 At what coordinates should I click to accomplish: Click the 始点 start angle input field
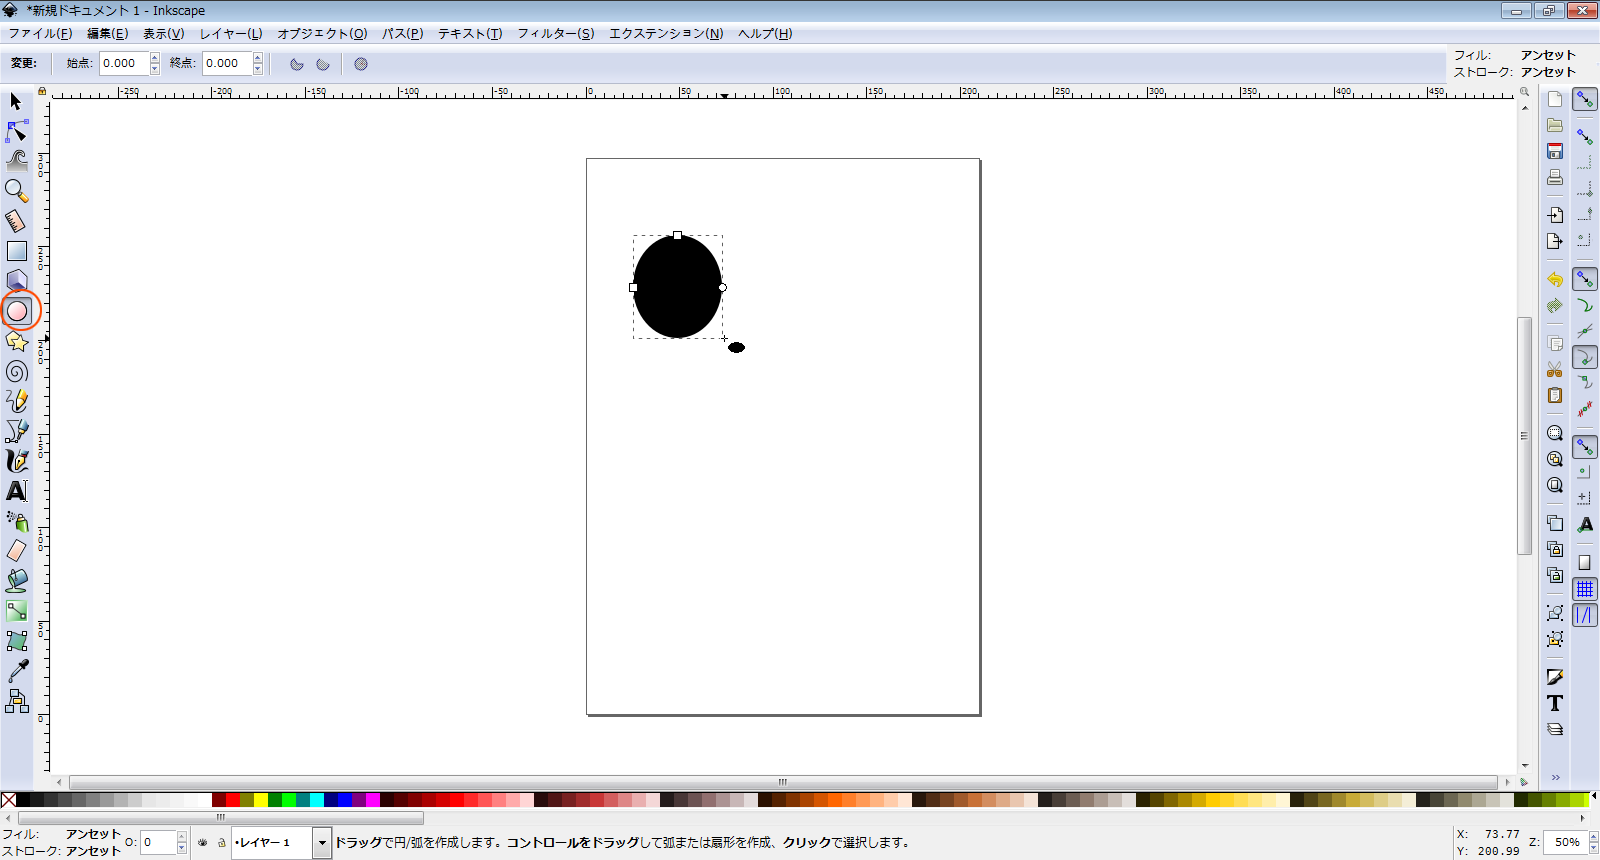pyautogui.click(x=124, y=63)
